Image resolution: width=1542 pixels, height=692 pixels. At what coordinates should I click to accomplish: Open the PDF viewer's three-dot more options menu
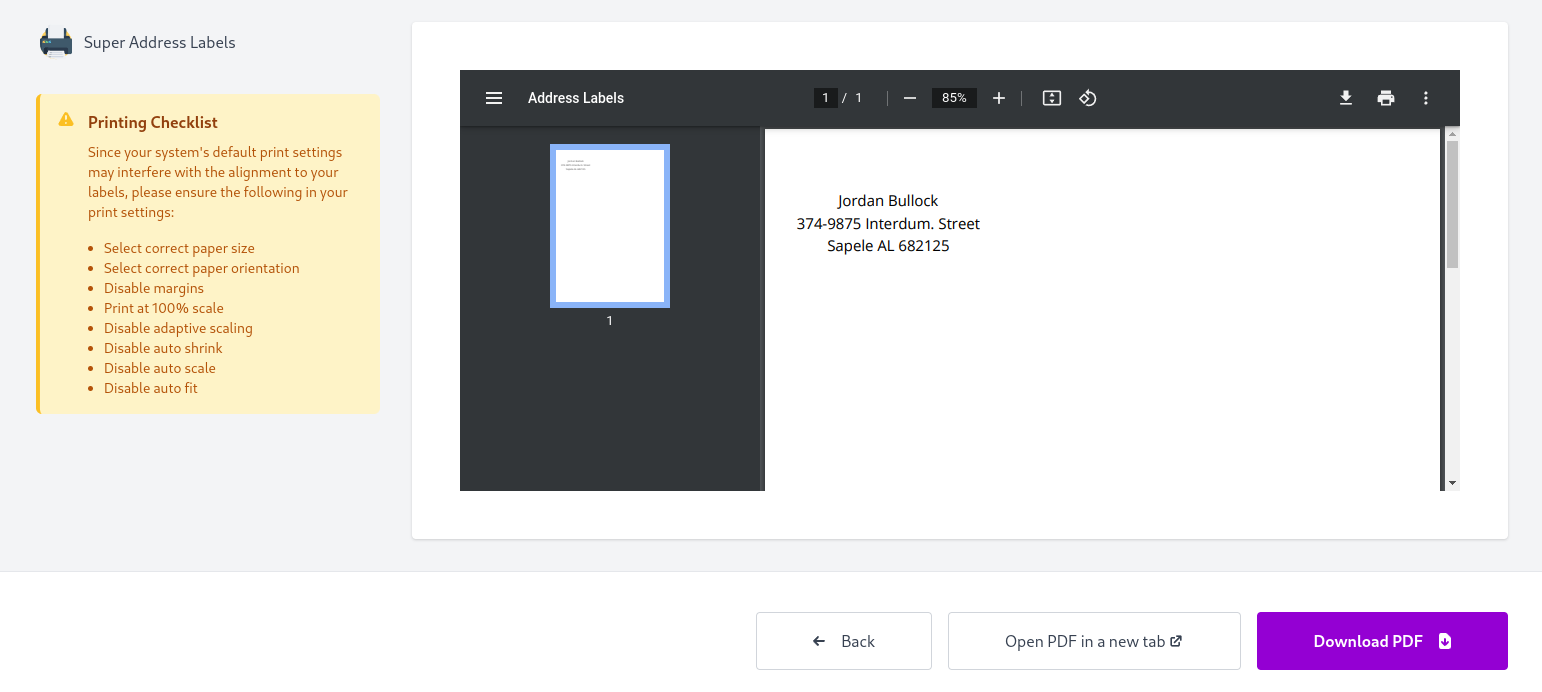tap(1426, 97)
